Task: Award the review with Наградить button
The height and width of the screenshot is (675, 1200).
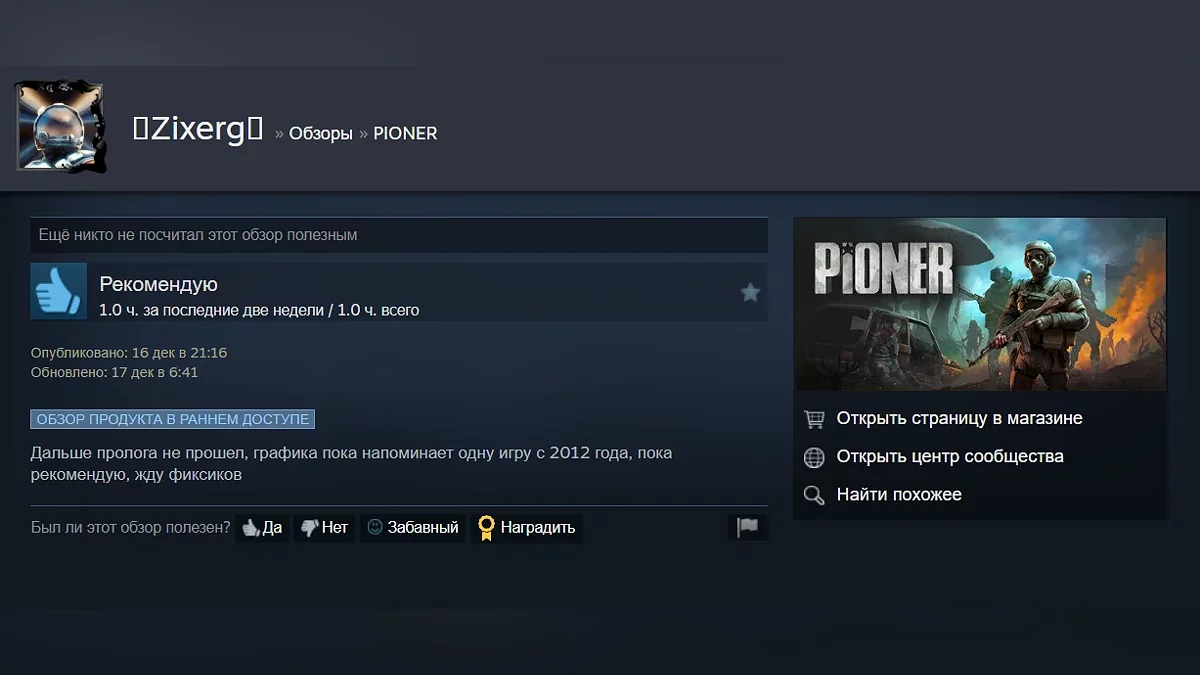Action: click(x=526, y=528)
